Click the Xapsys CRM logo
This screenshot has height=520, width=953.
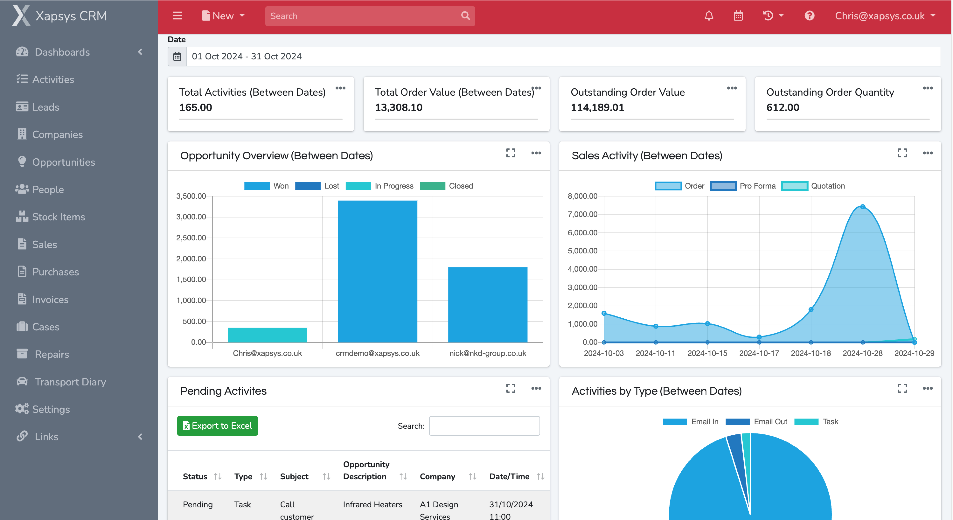pyautogui.click(x=60, y=16)
